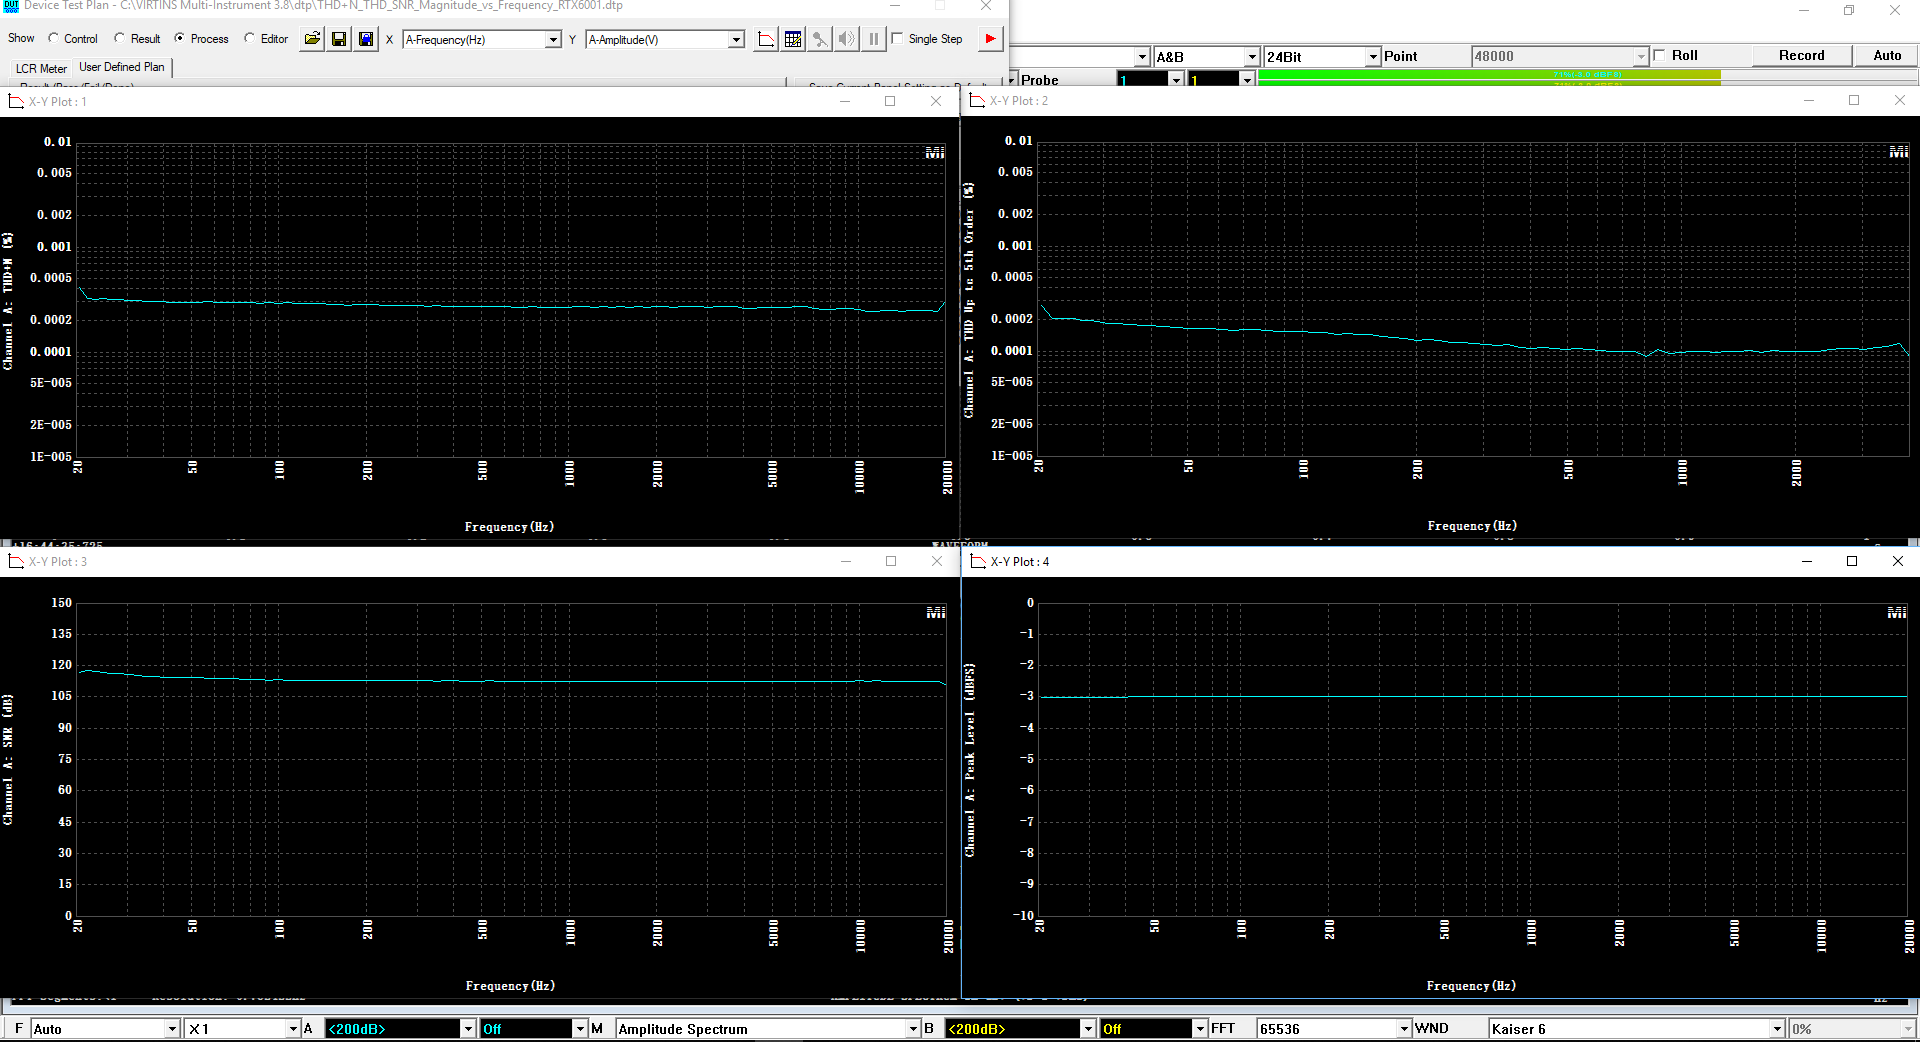Screen dimensions: 1920x1042
Task: Open the Y axis A-Amplitude(V) dropdown
Action: (736, 40)
